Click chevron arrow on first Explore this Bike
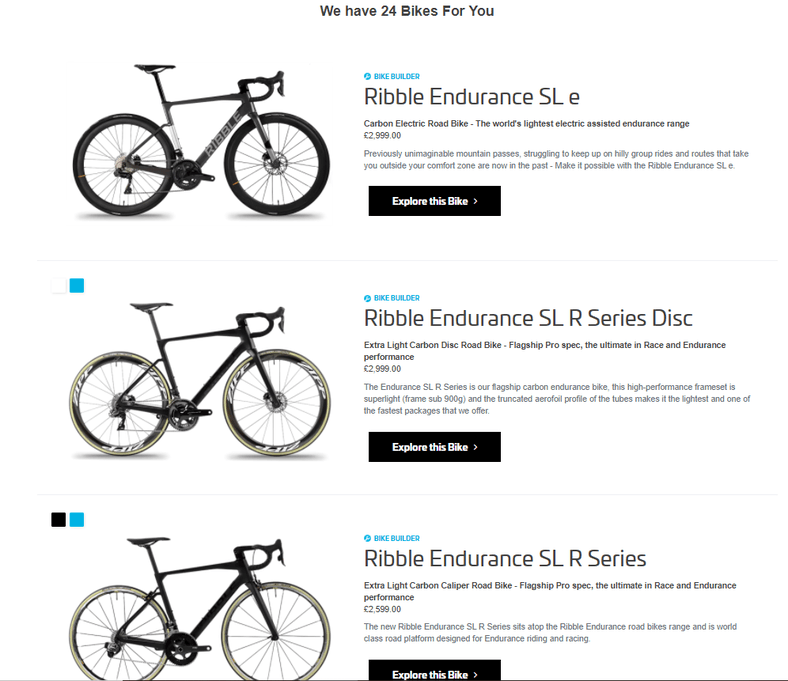 [475, 201]
